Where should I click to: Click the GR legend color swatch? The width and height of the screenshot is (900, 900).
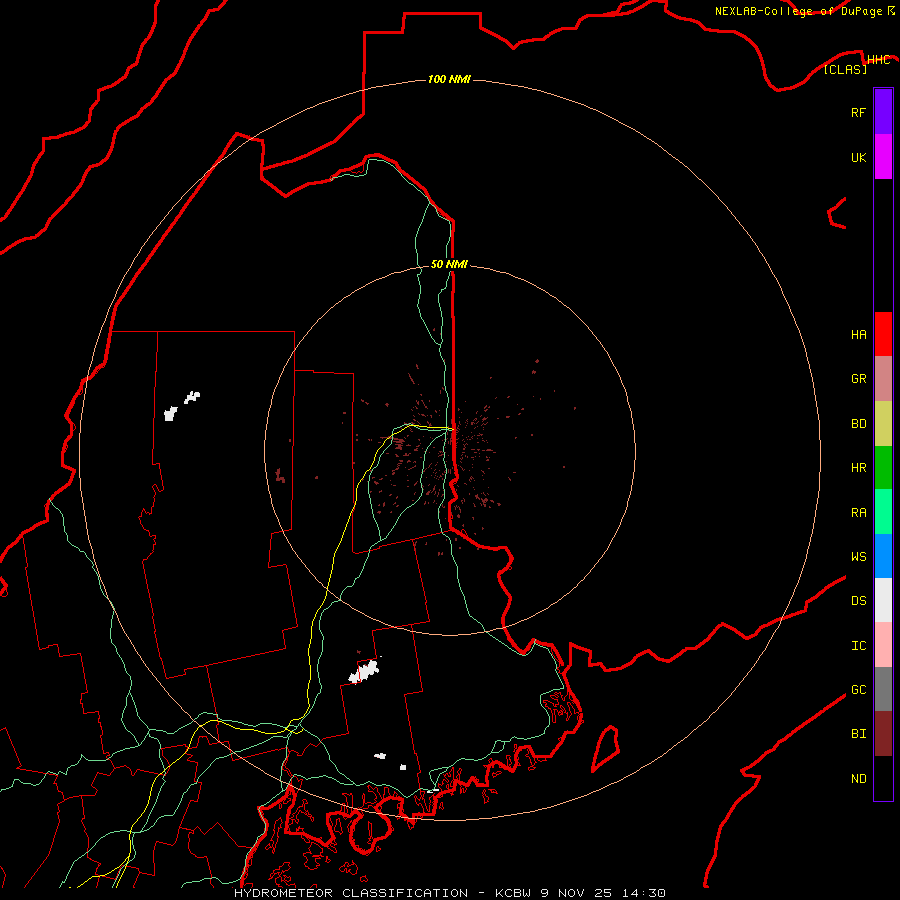click(x=883, y=379)
